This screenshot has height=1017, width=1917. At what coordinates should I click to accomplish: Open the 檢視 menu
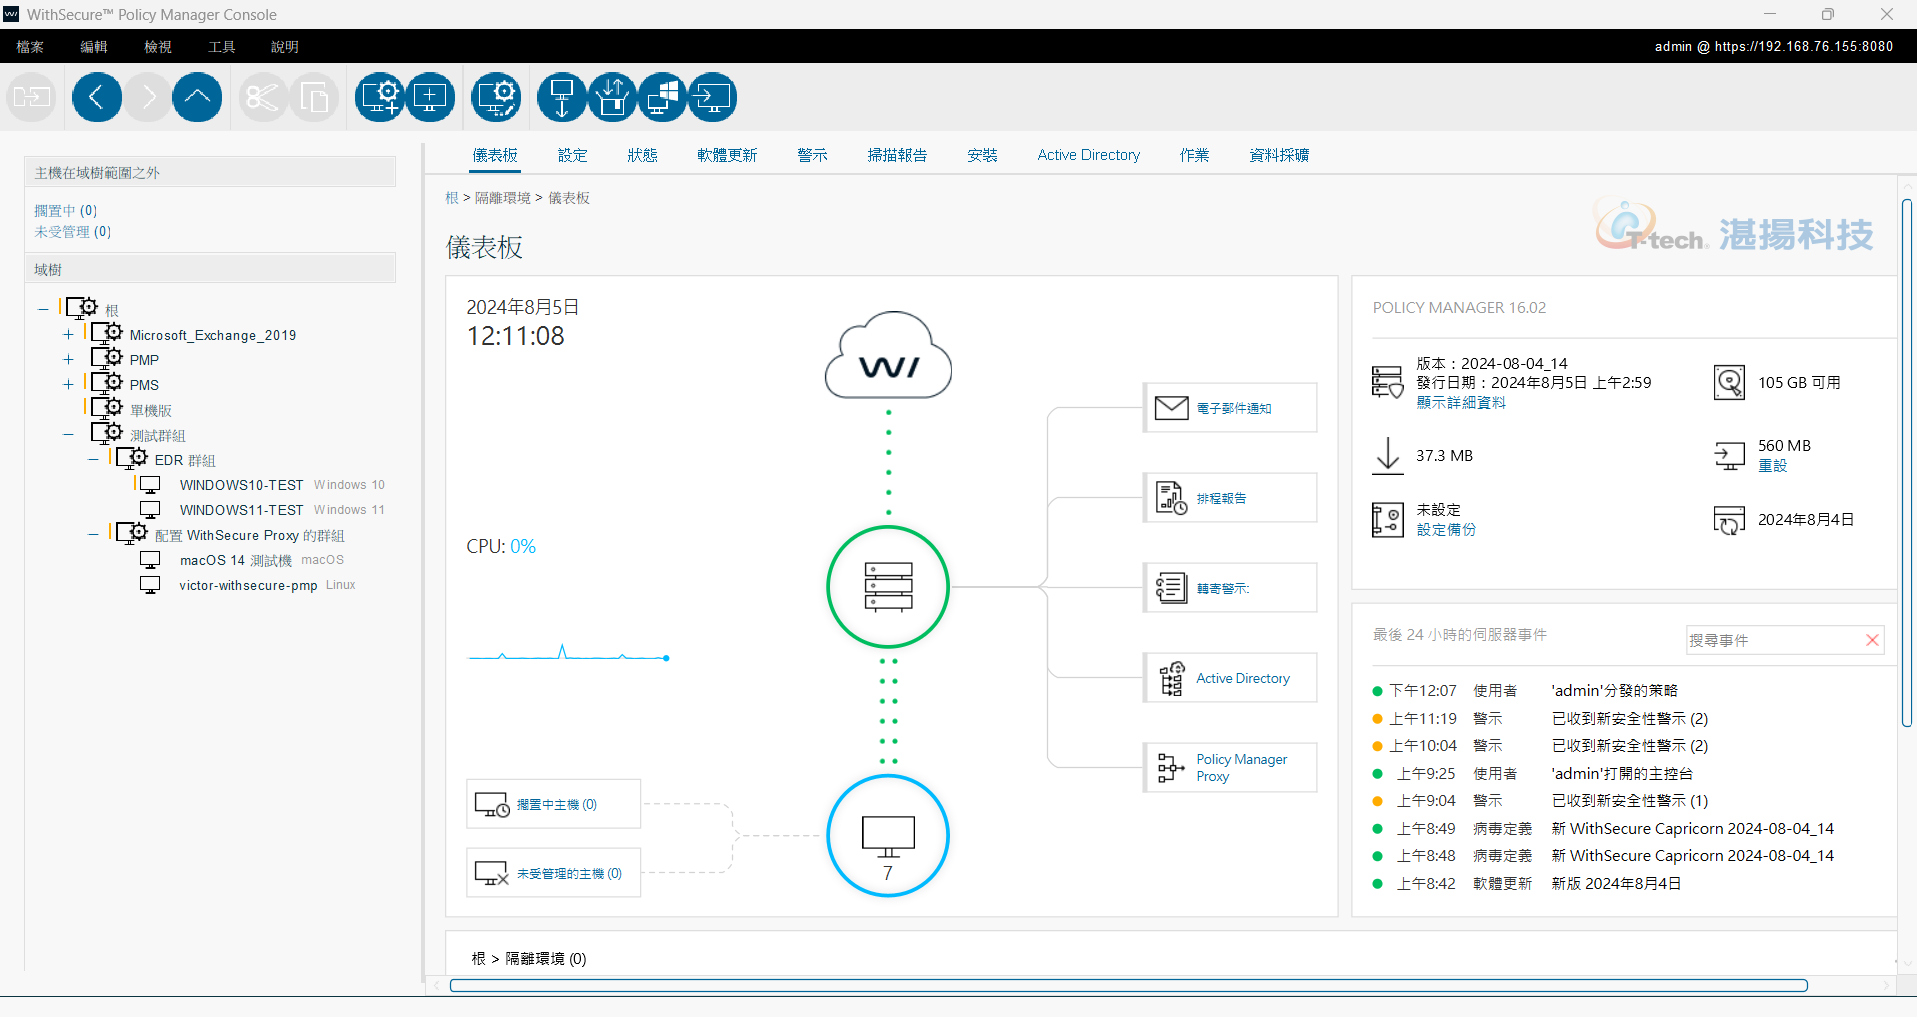pyautogui.click(x=158, y=47)
